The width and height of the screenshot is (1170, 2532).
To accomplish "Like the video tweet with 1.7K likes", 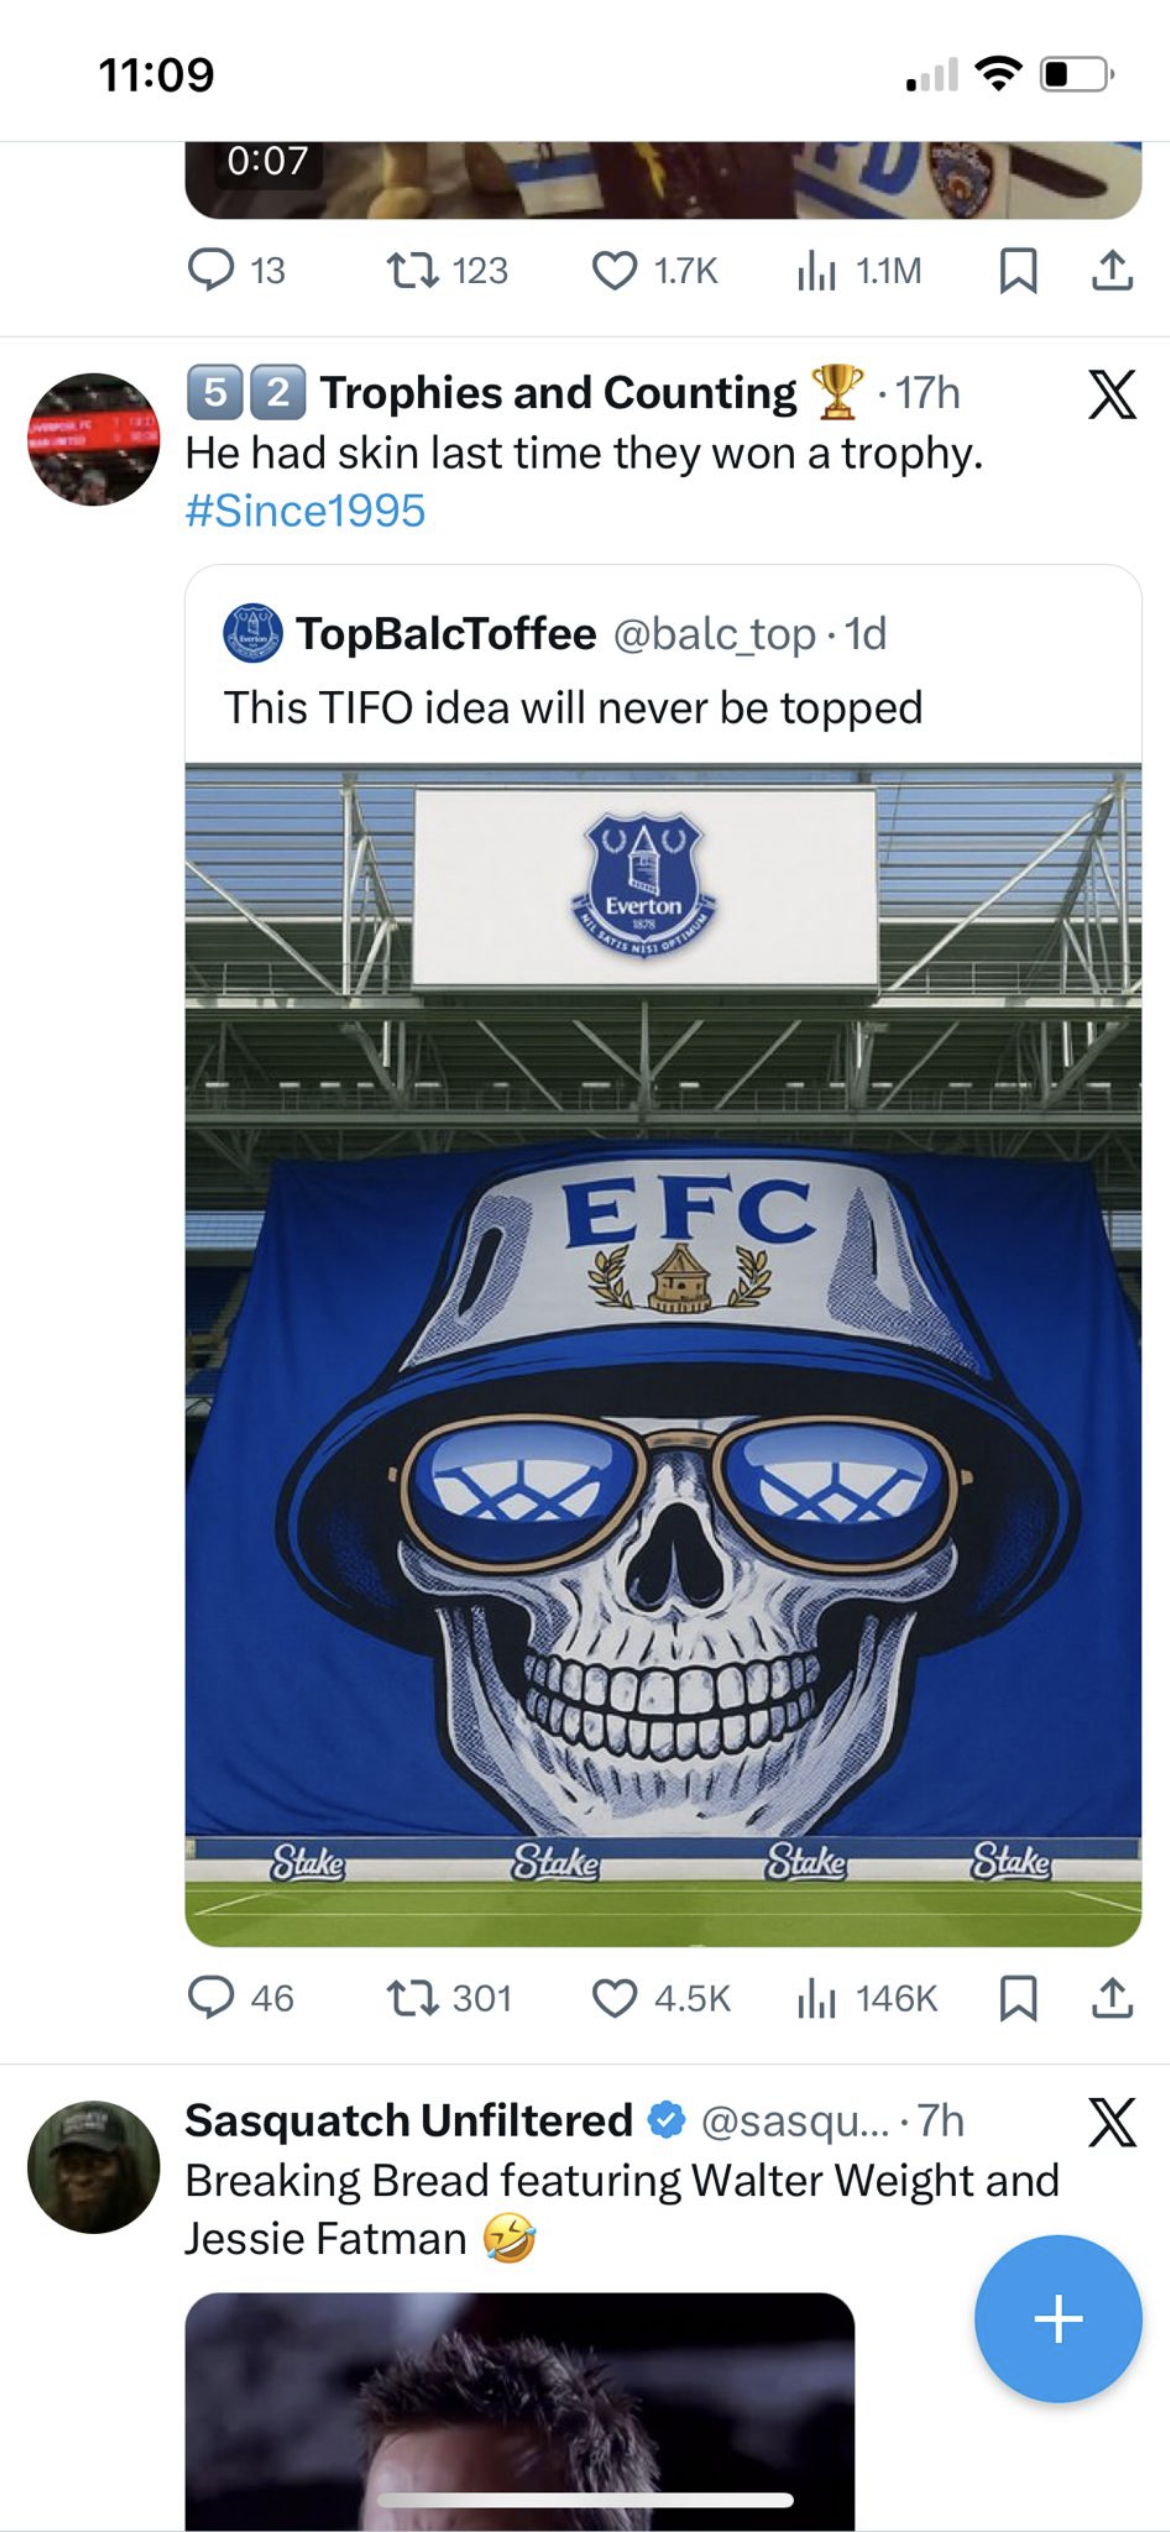I will click(655, 270).
